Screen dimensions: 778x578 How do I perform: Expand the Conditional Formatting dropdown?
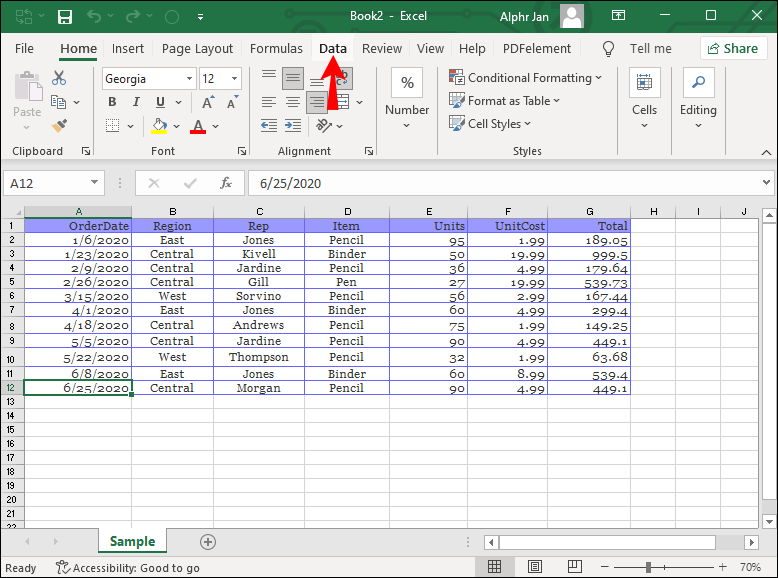click(x=527, y=78)
